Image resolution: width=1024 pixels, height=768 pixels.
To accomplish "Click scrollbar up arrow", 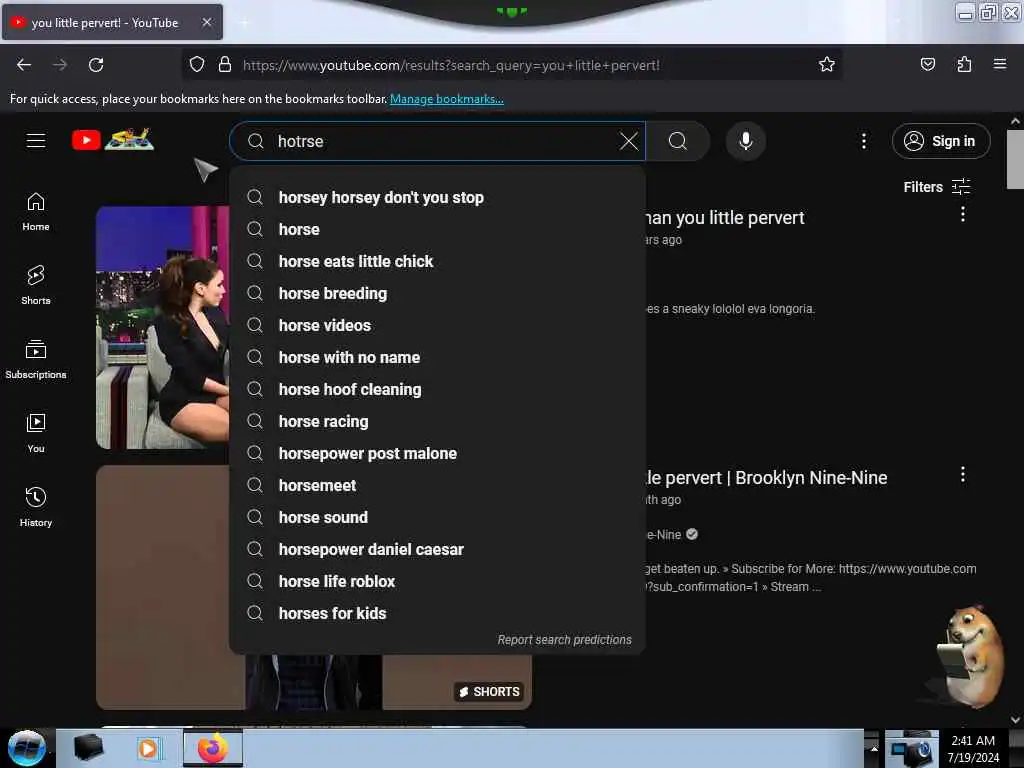I will [x=1014, y=121].
